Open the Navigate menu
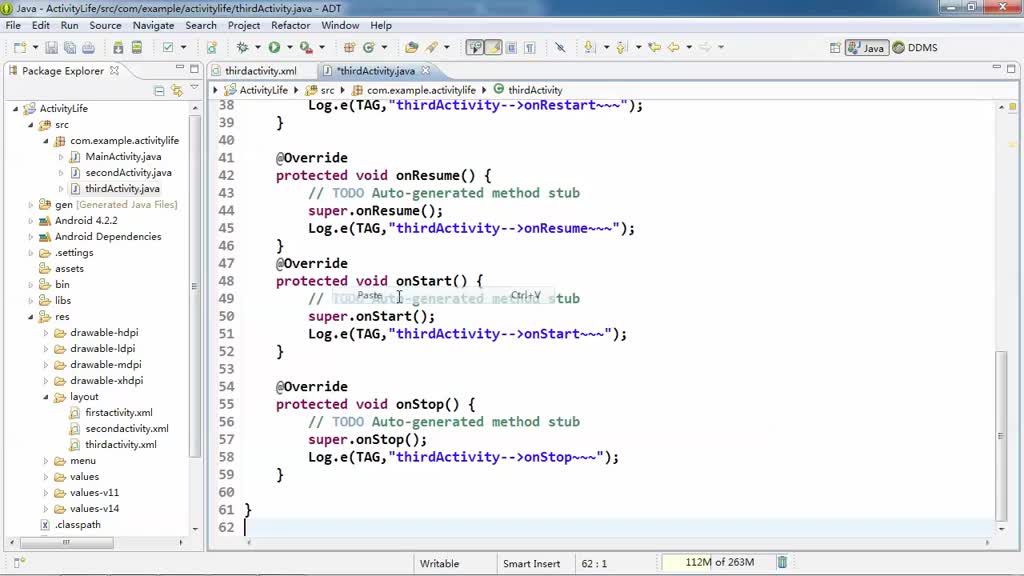Screen dimensions: 1024x576 (153, 25)
